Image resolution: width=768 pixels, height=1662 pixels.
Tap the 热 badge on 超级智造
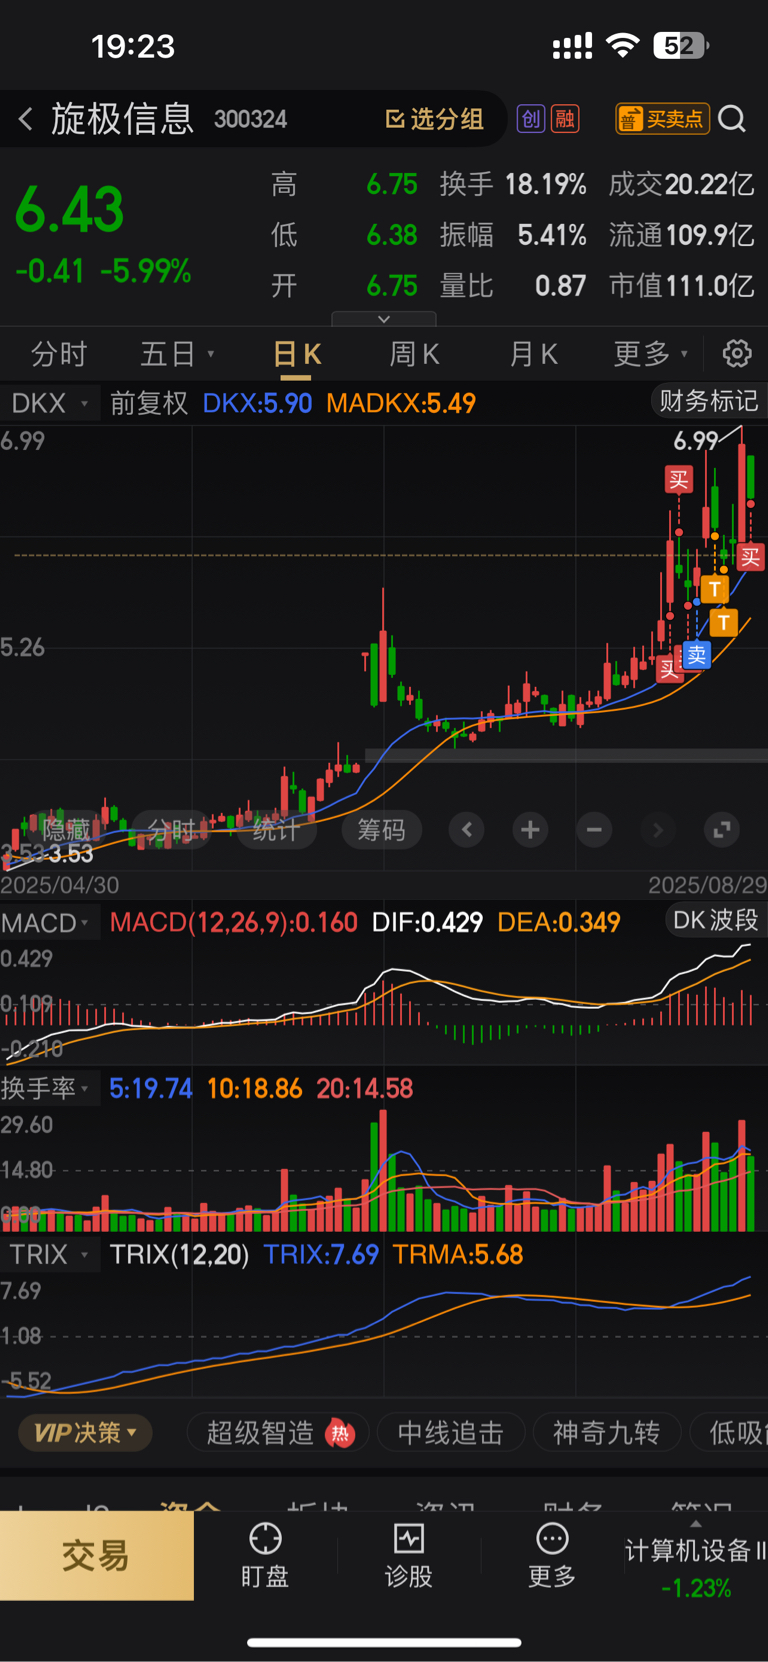[340, 1434]
